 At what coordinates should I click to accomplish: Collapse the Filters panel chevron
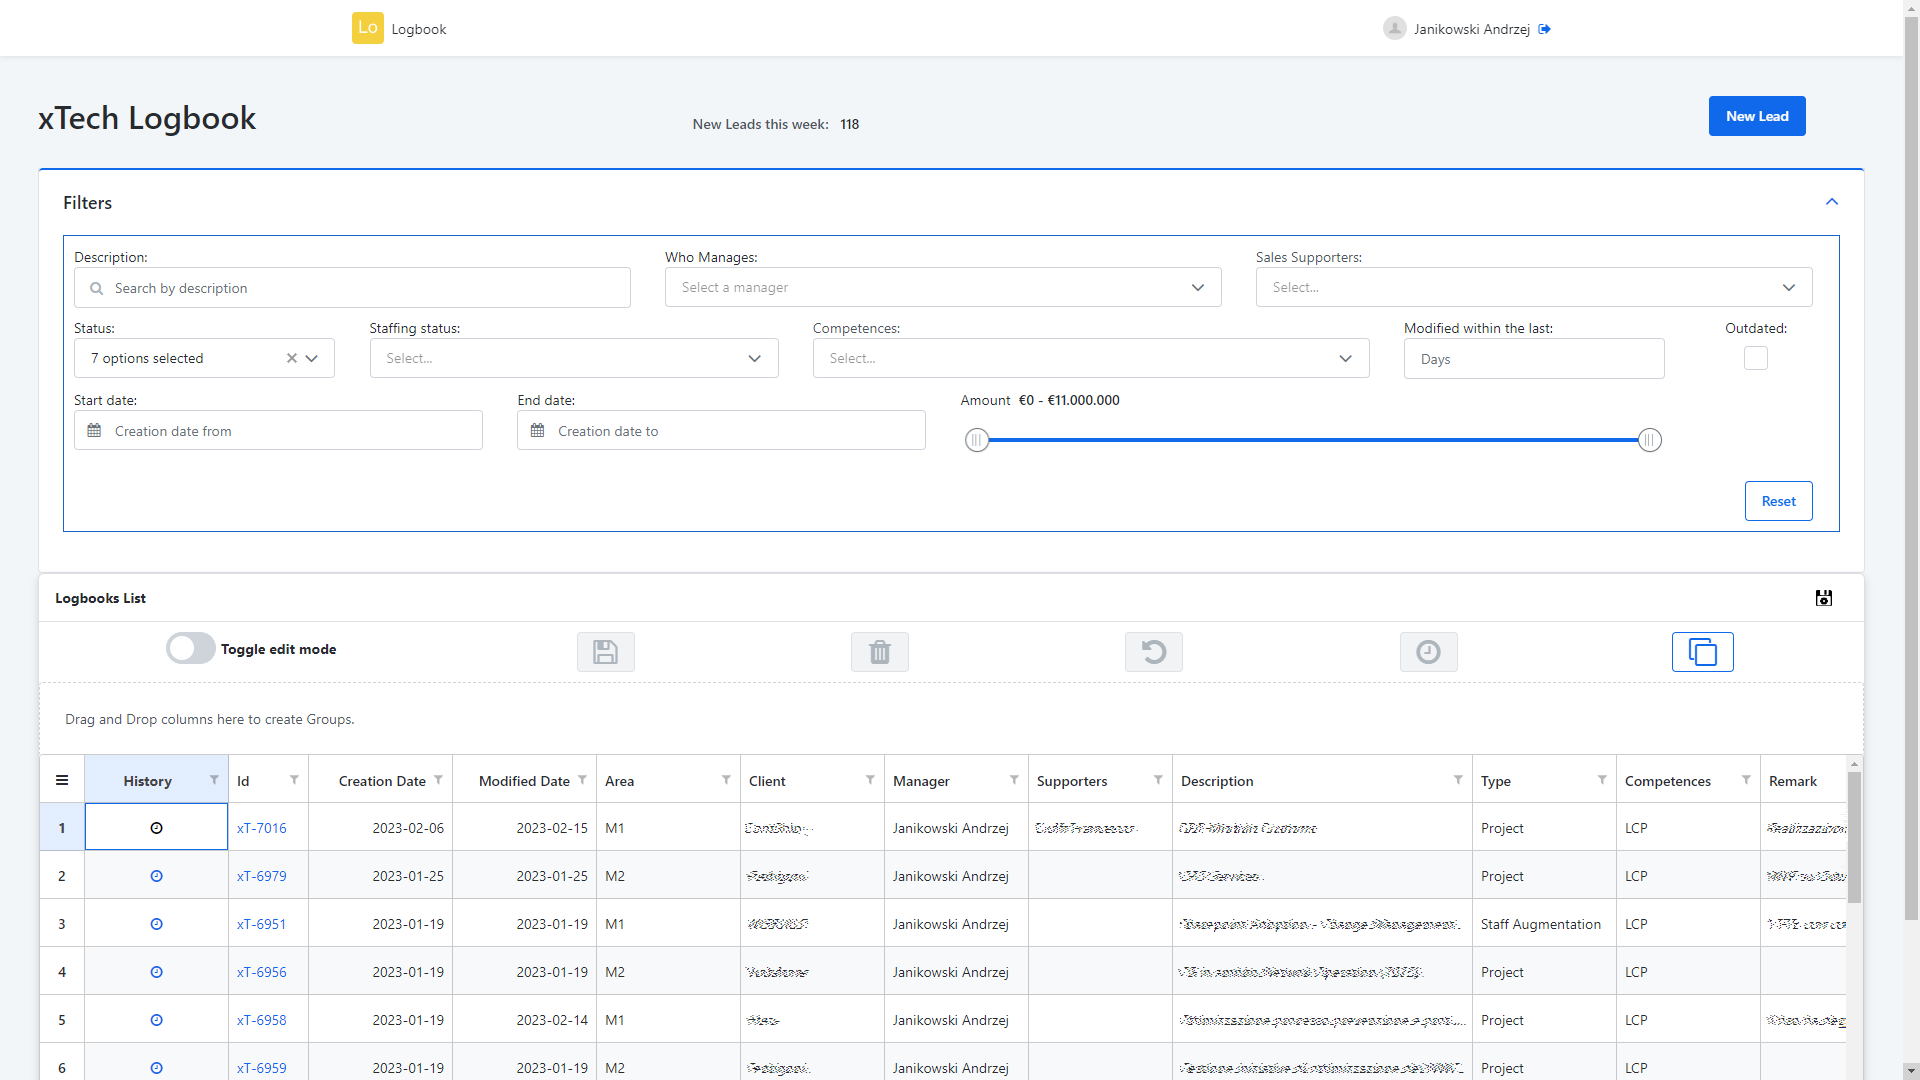coord(1831,202)
